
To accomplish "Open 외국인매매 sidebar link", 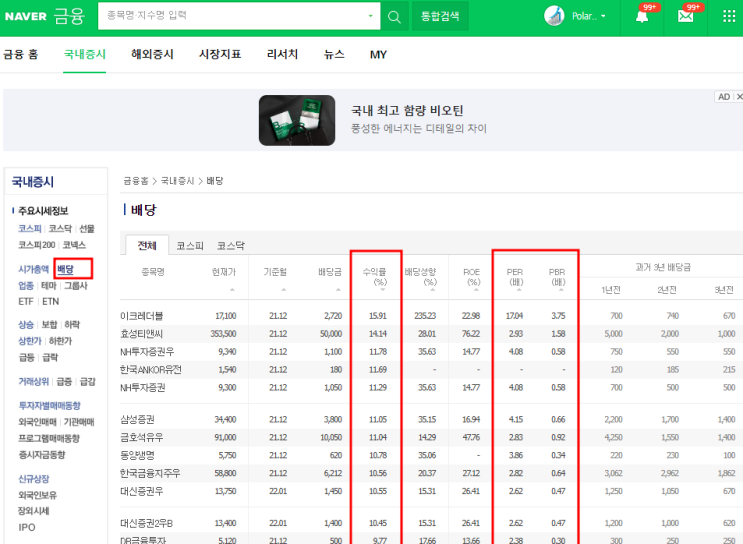I will pos(37,422).
